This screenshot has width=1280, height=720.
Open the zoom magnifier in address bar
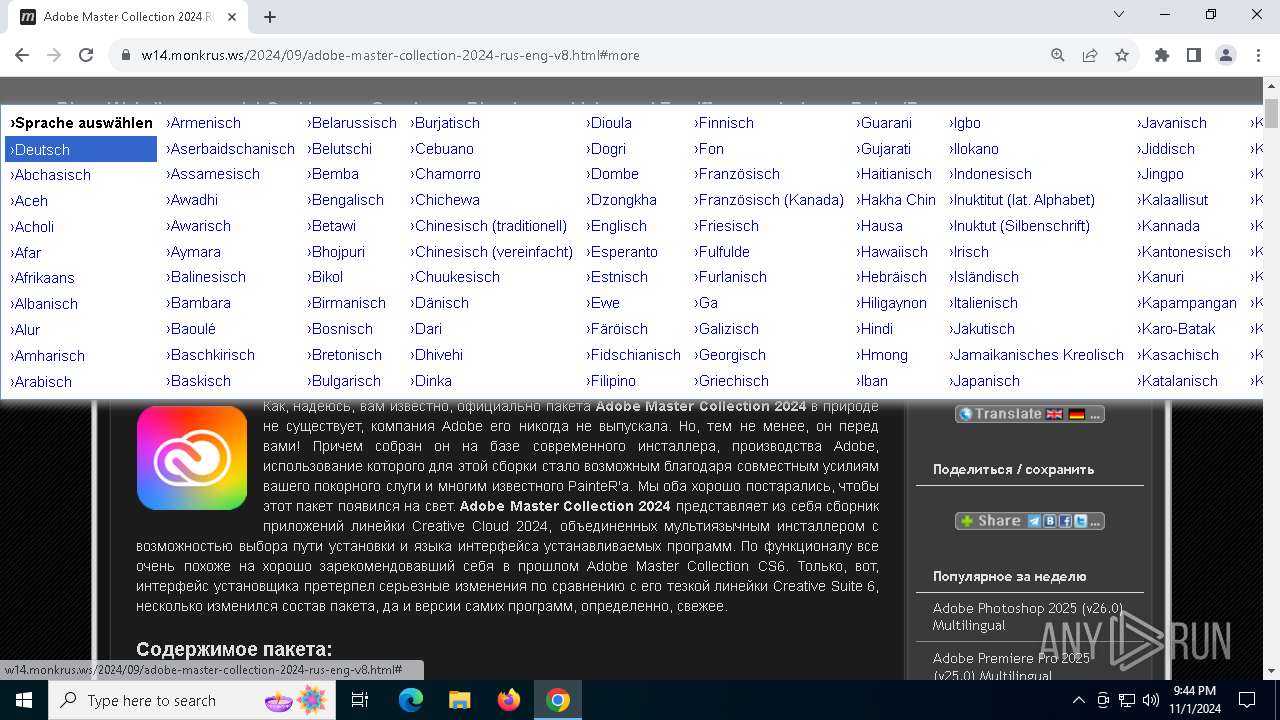[1058, 55]
